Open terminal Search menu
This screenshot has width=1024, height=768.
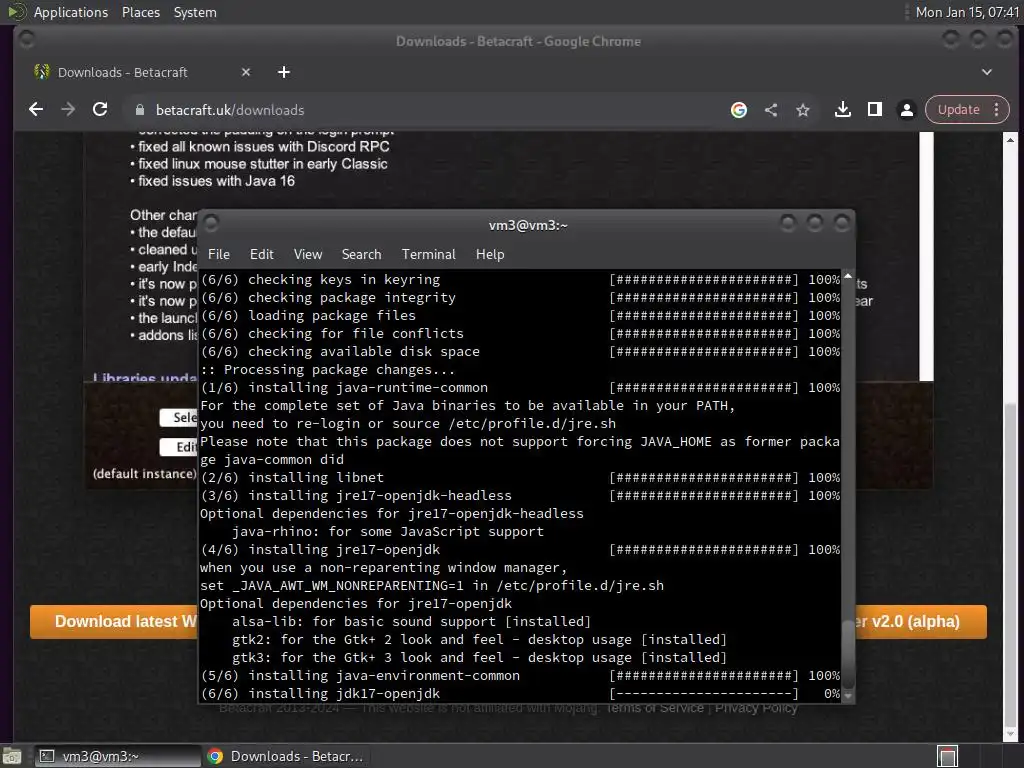[361, 255]
